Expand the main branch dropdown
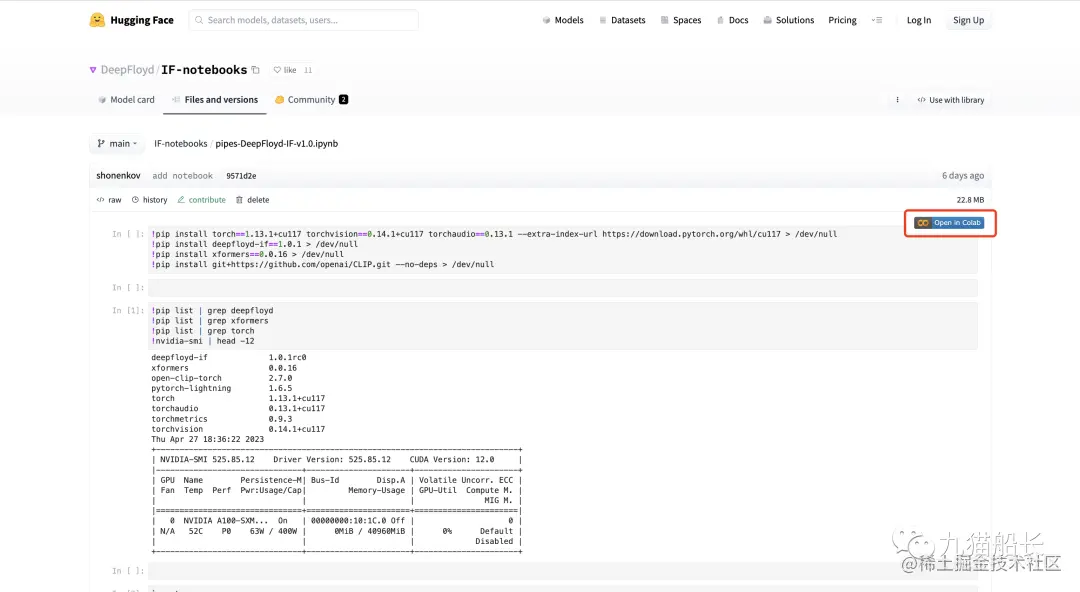The height and width of the screenshot is (592, 1080). tap(117, 143)
